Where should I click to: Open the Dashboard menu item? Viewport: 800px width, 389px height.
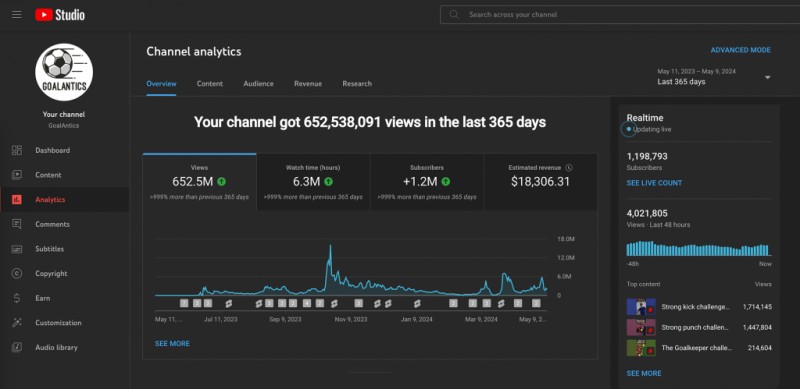pyautogui.click(x=64, y=150)
